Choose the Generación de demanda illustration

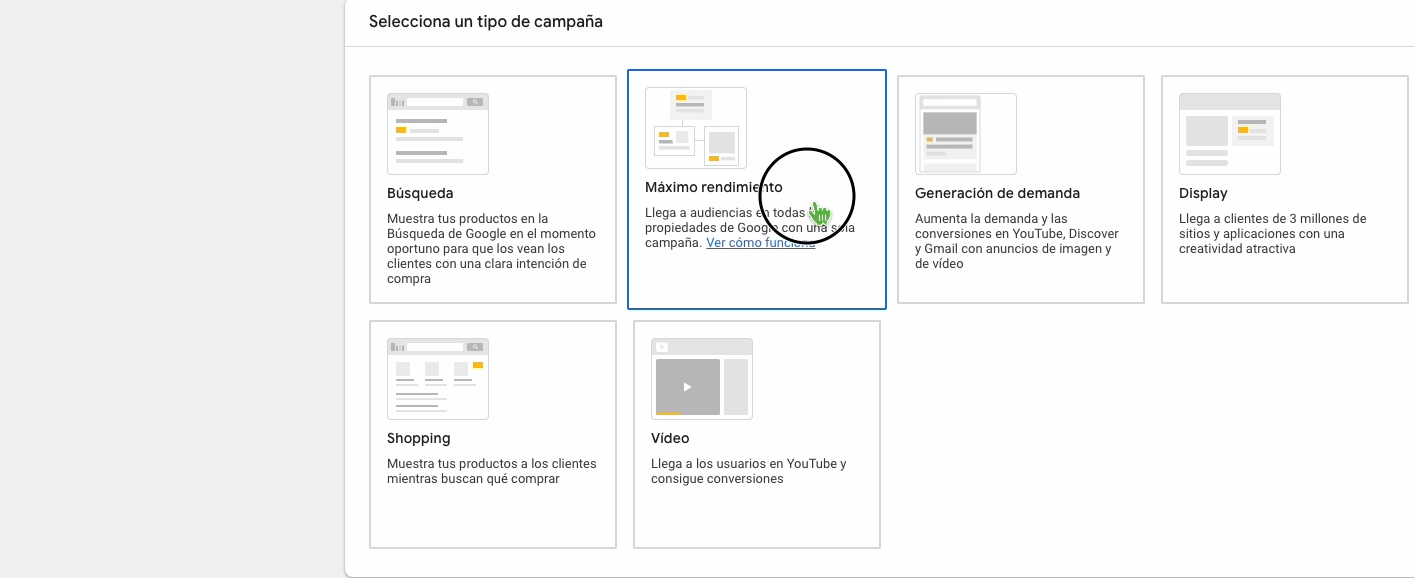tap(966, 134)
